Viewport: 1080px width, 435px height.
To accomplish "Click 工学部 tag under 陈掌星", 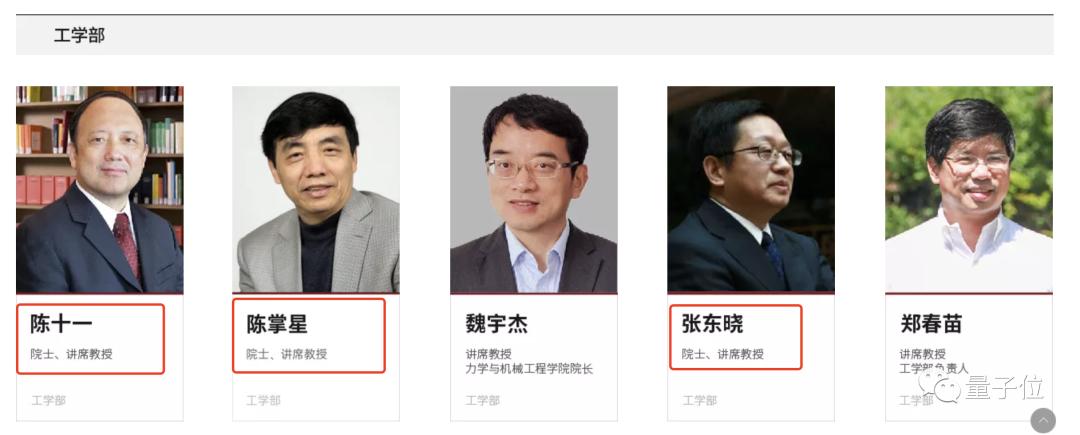I will pyautogui.click(x=263, y=400).
